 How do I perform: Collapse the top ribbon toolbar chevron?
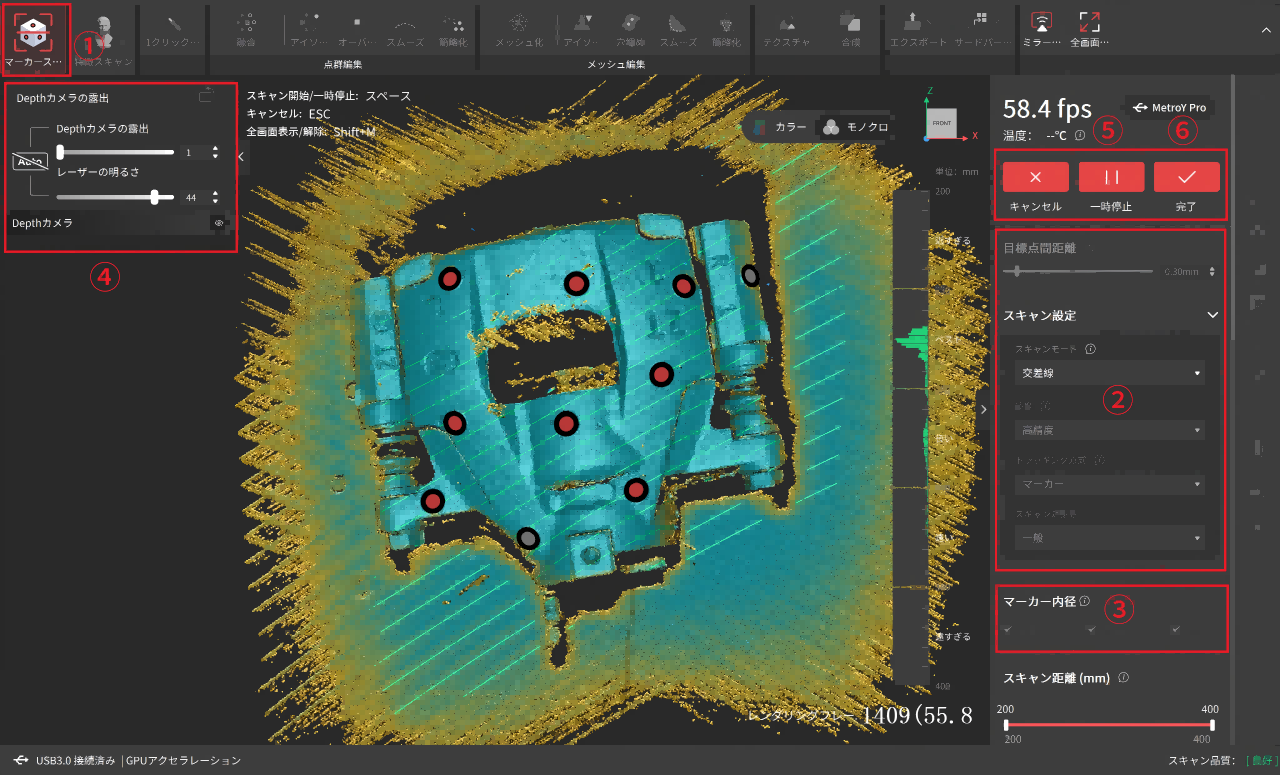click(1265, 30)
